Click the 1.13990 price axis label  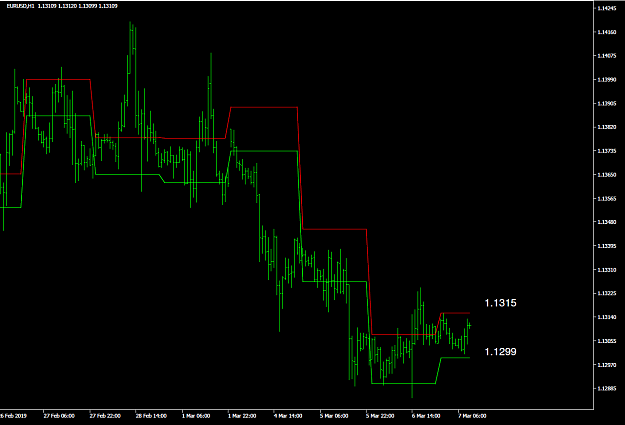point(607,80)
